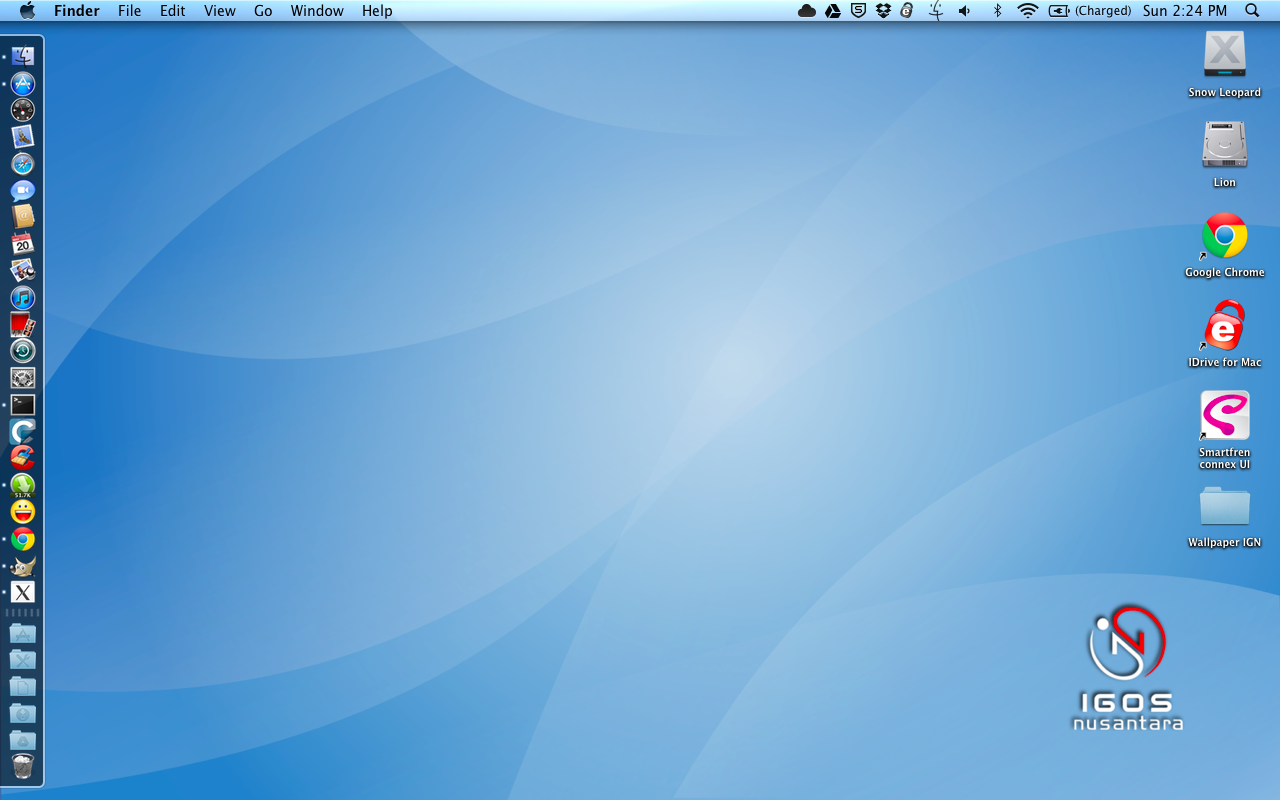Open iCal calendar icon in Dock
1280x800 pixels.
pos(23,244)
